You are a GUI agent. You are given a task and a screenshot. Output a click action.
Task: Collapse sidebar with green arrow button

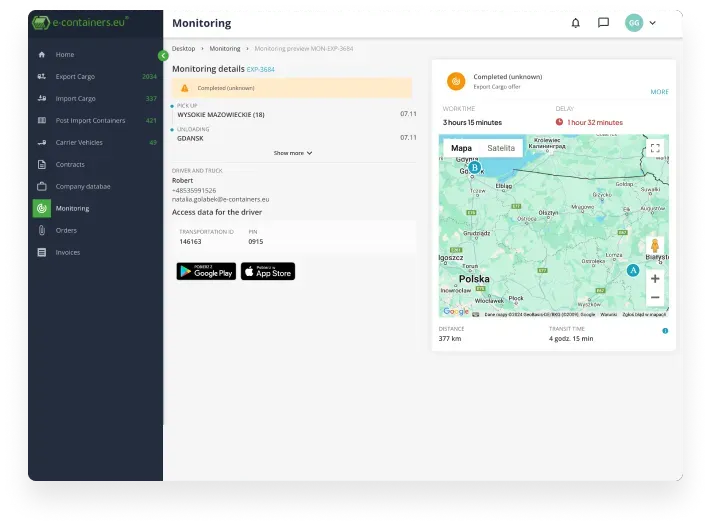(163, 55)
